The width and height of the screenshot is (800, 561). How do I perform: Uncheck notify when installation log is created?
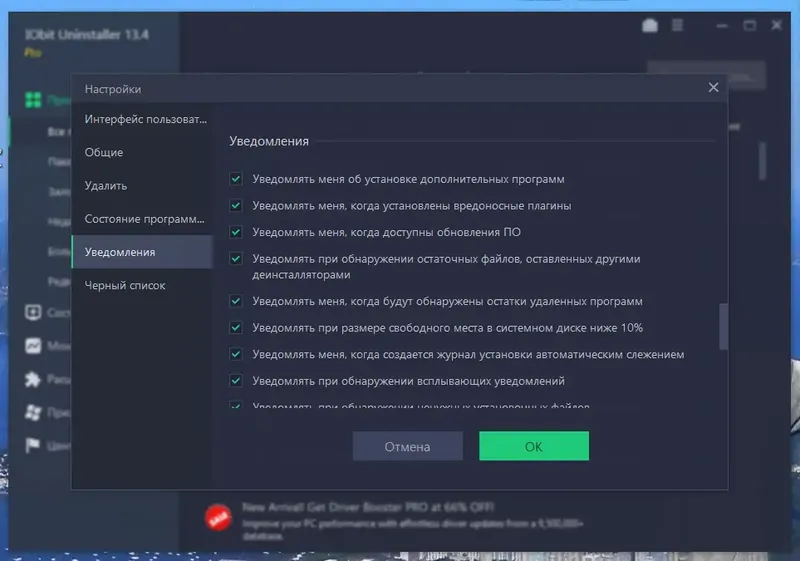point(236,354)
